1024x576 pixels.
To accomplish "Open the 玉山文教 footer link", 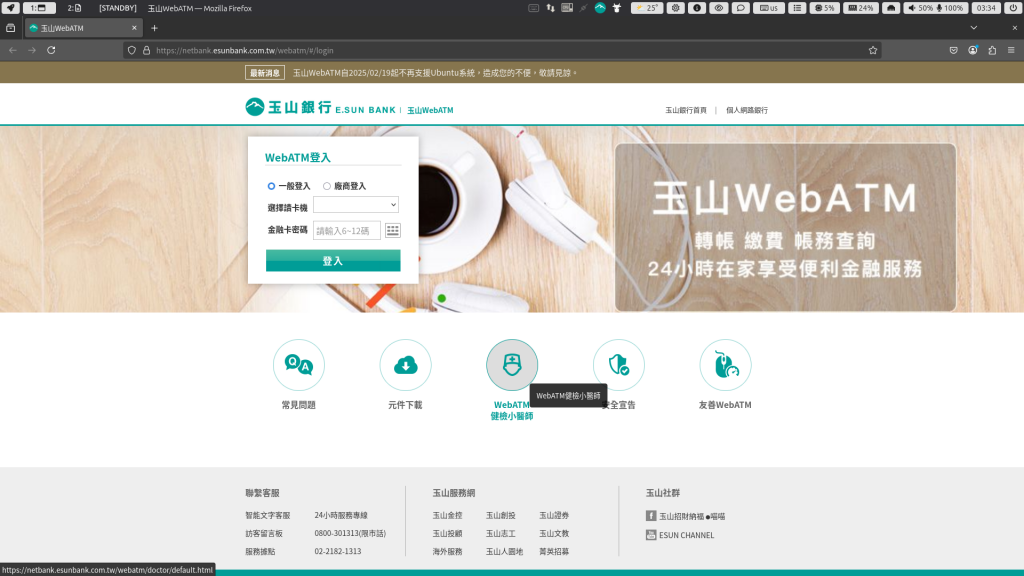I will coord(554,534).
